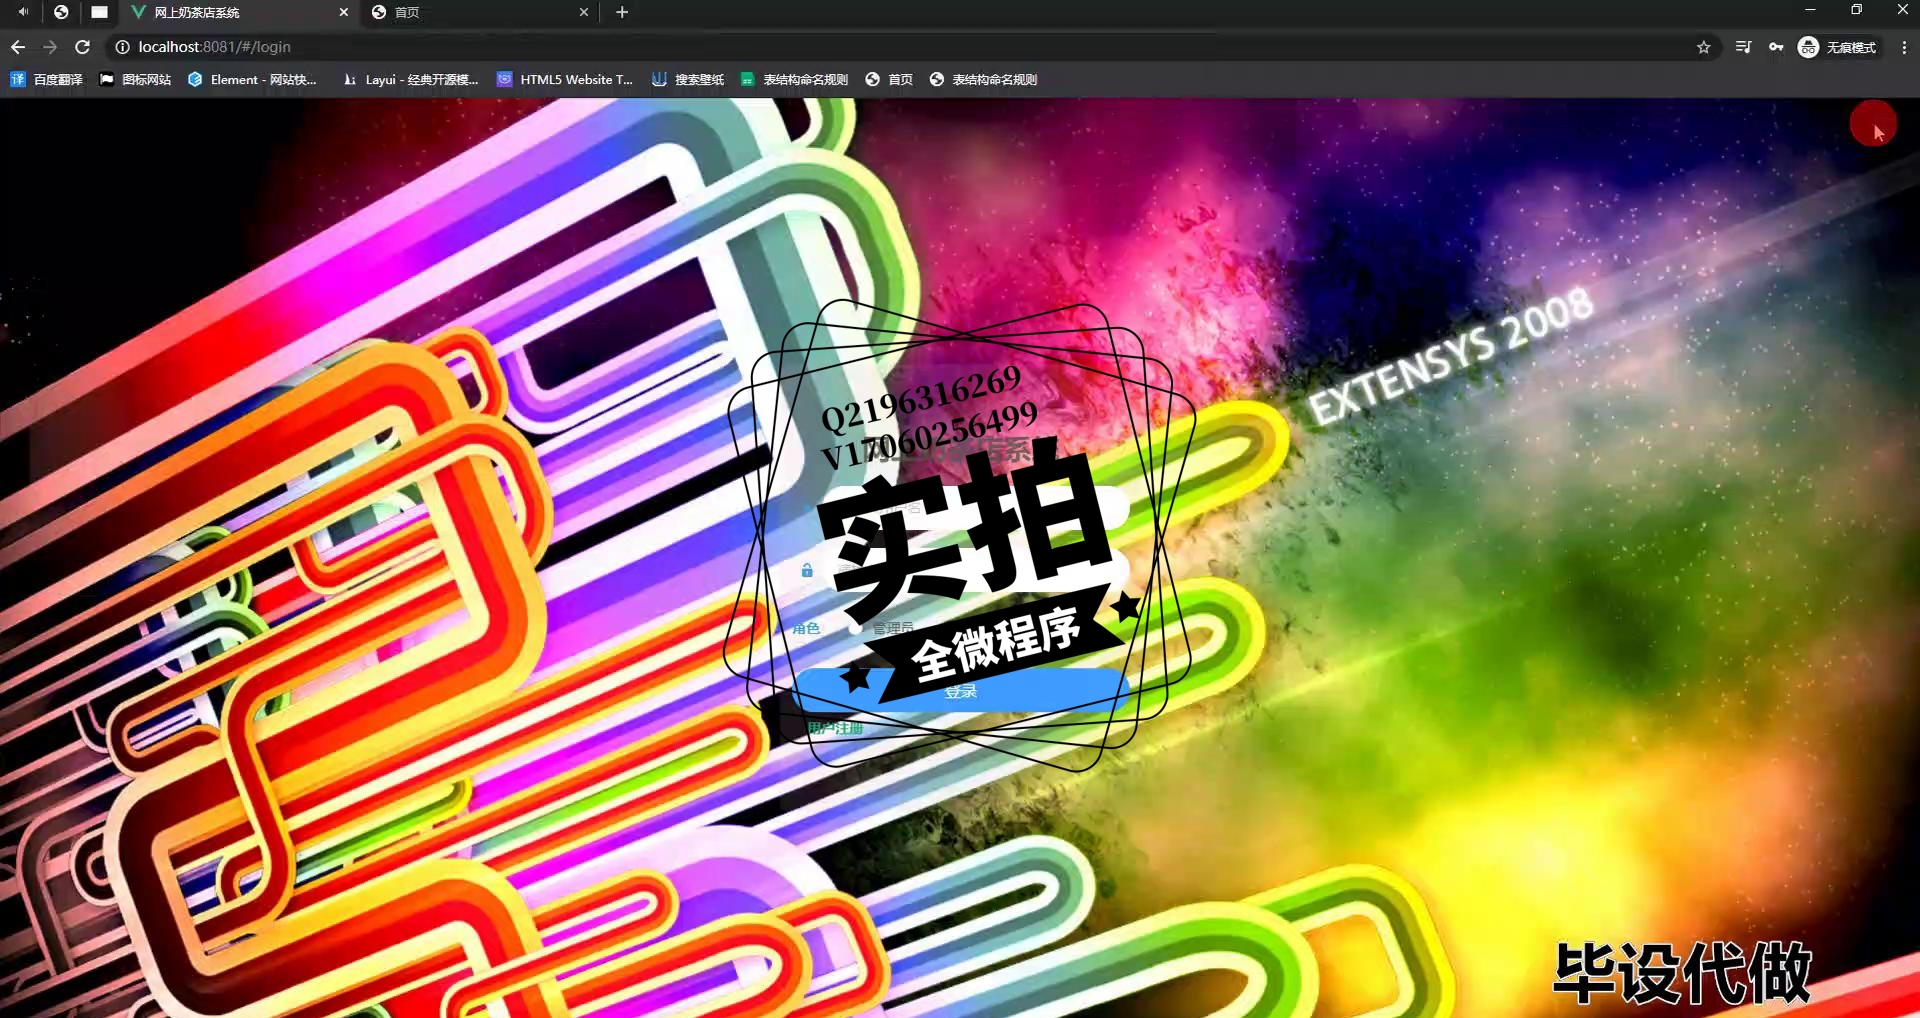The width and height of the screenshot is (1920, 1018).
Task: Focus the address bar showing localhost:8081/#/login
Action: tap(900, 47)
